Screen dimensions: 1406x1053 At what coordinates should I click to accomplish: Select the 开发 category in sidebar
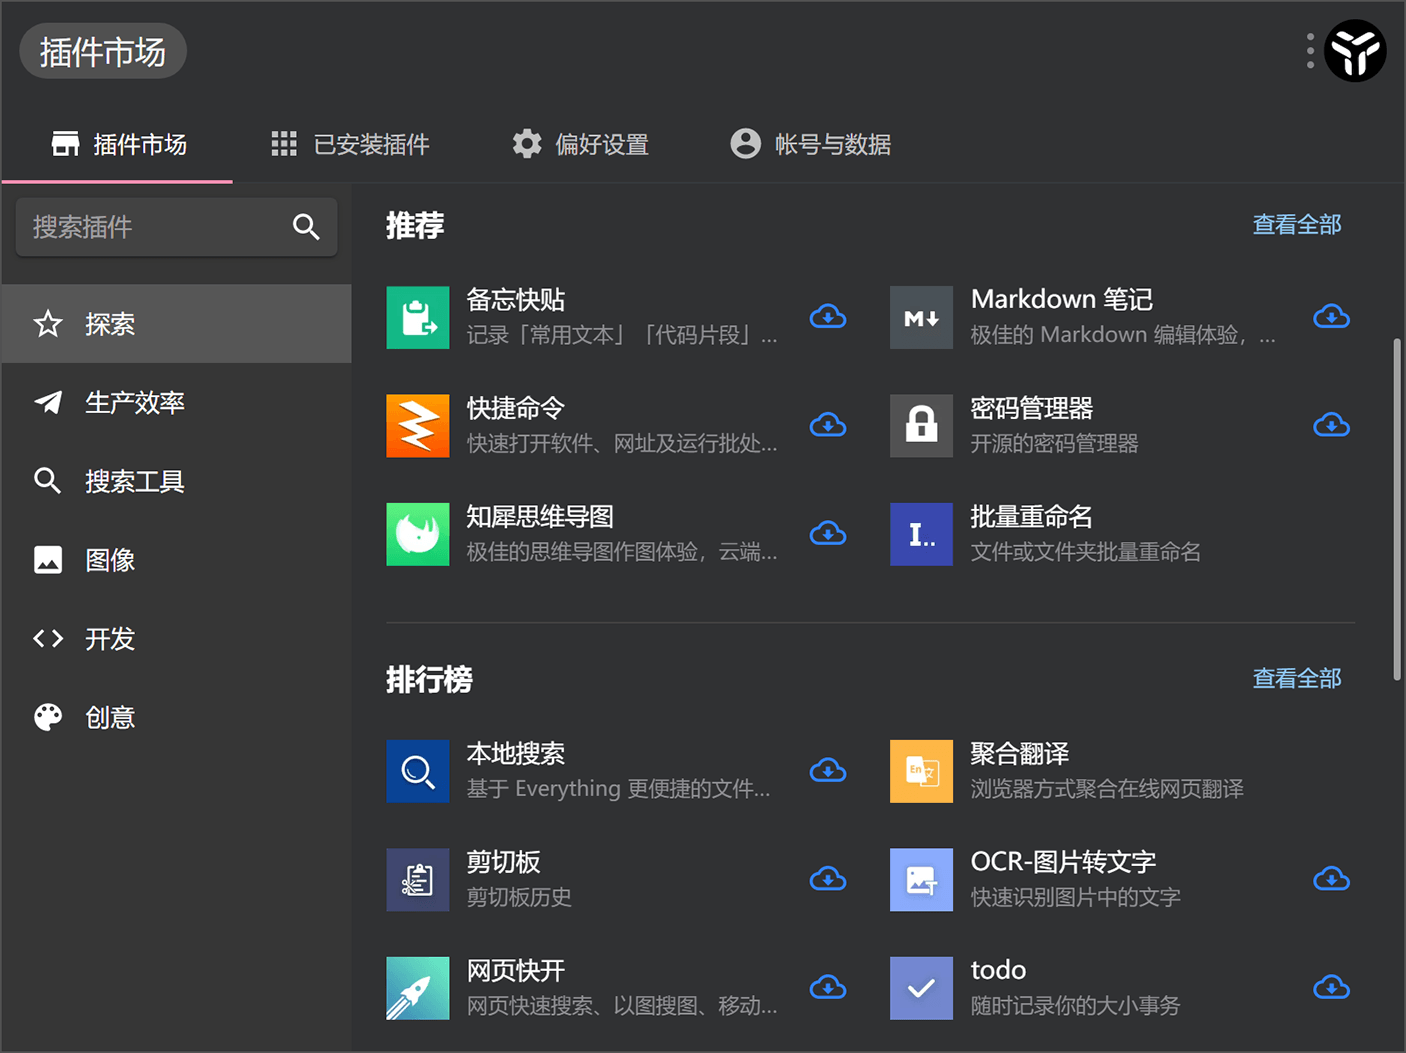(x=110, y=639)
